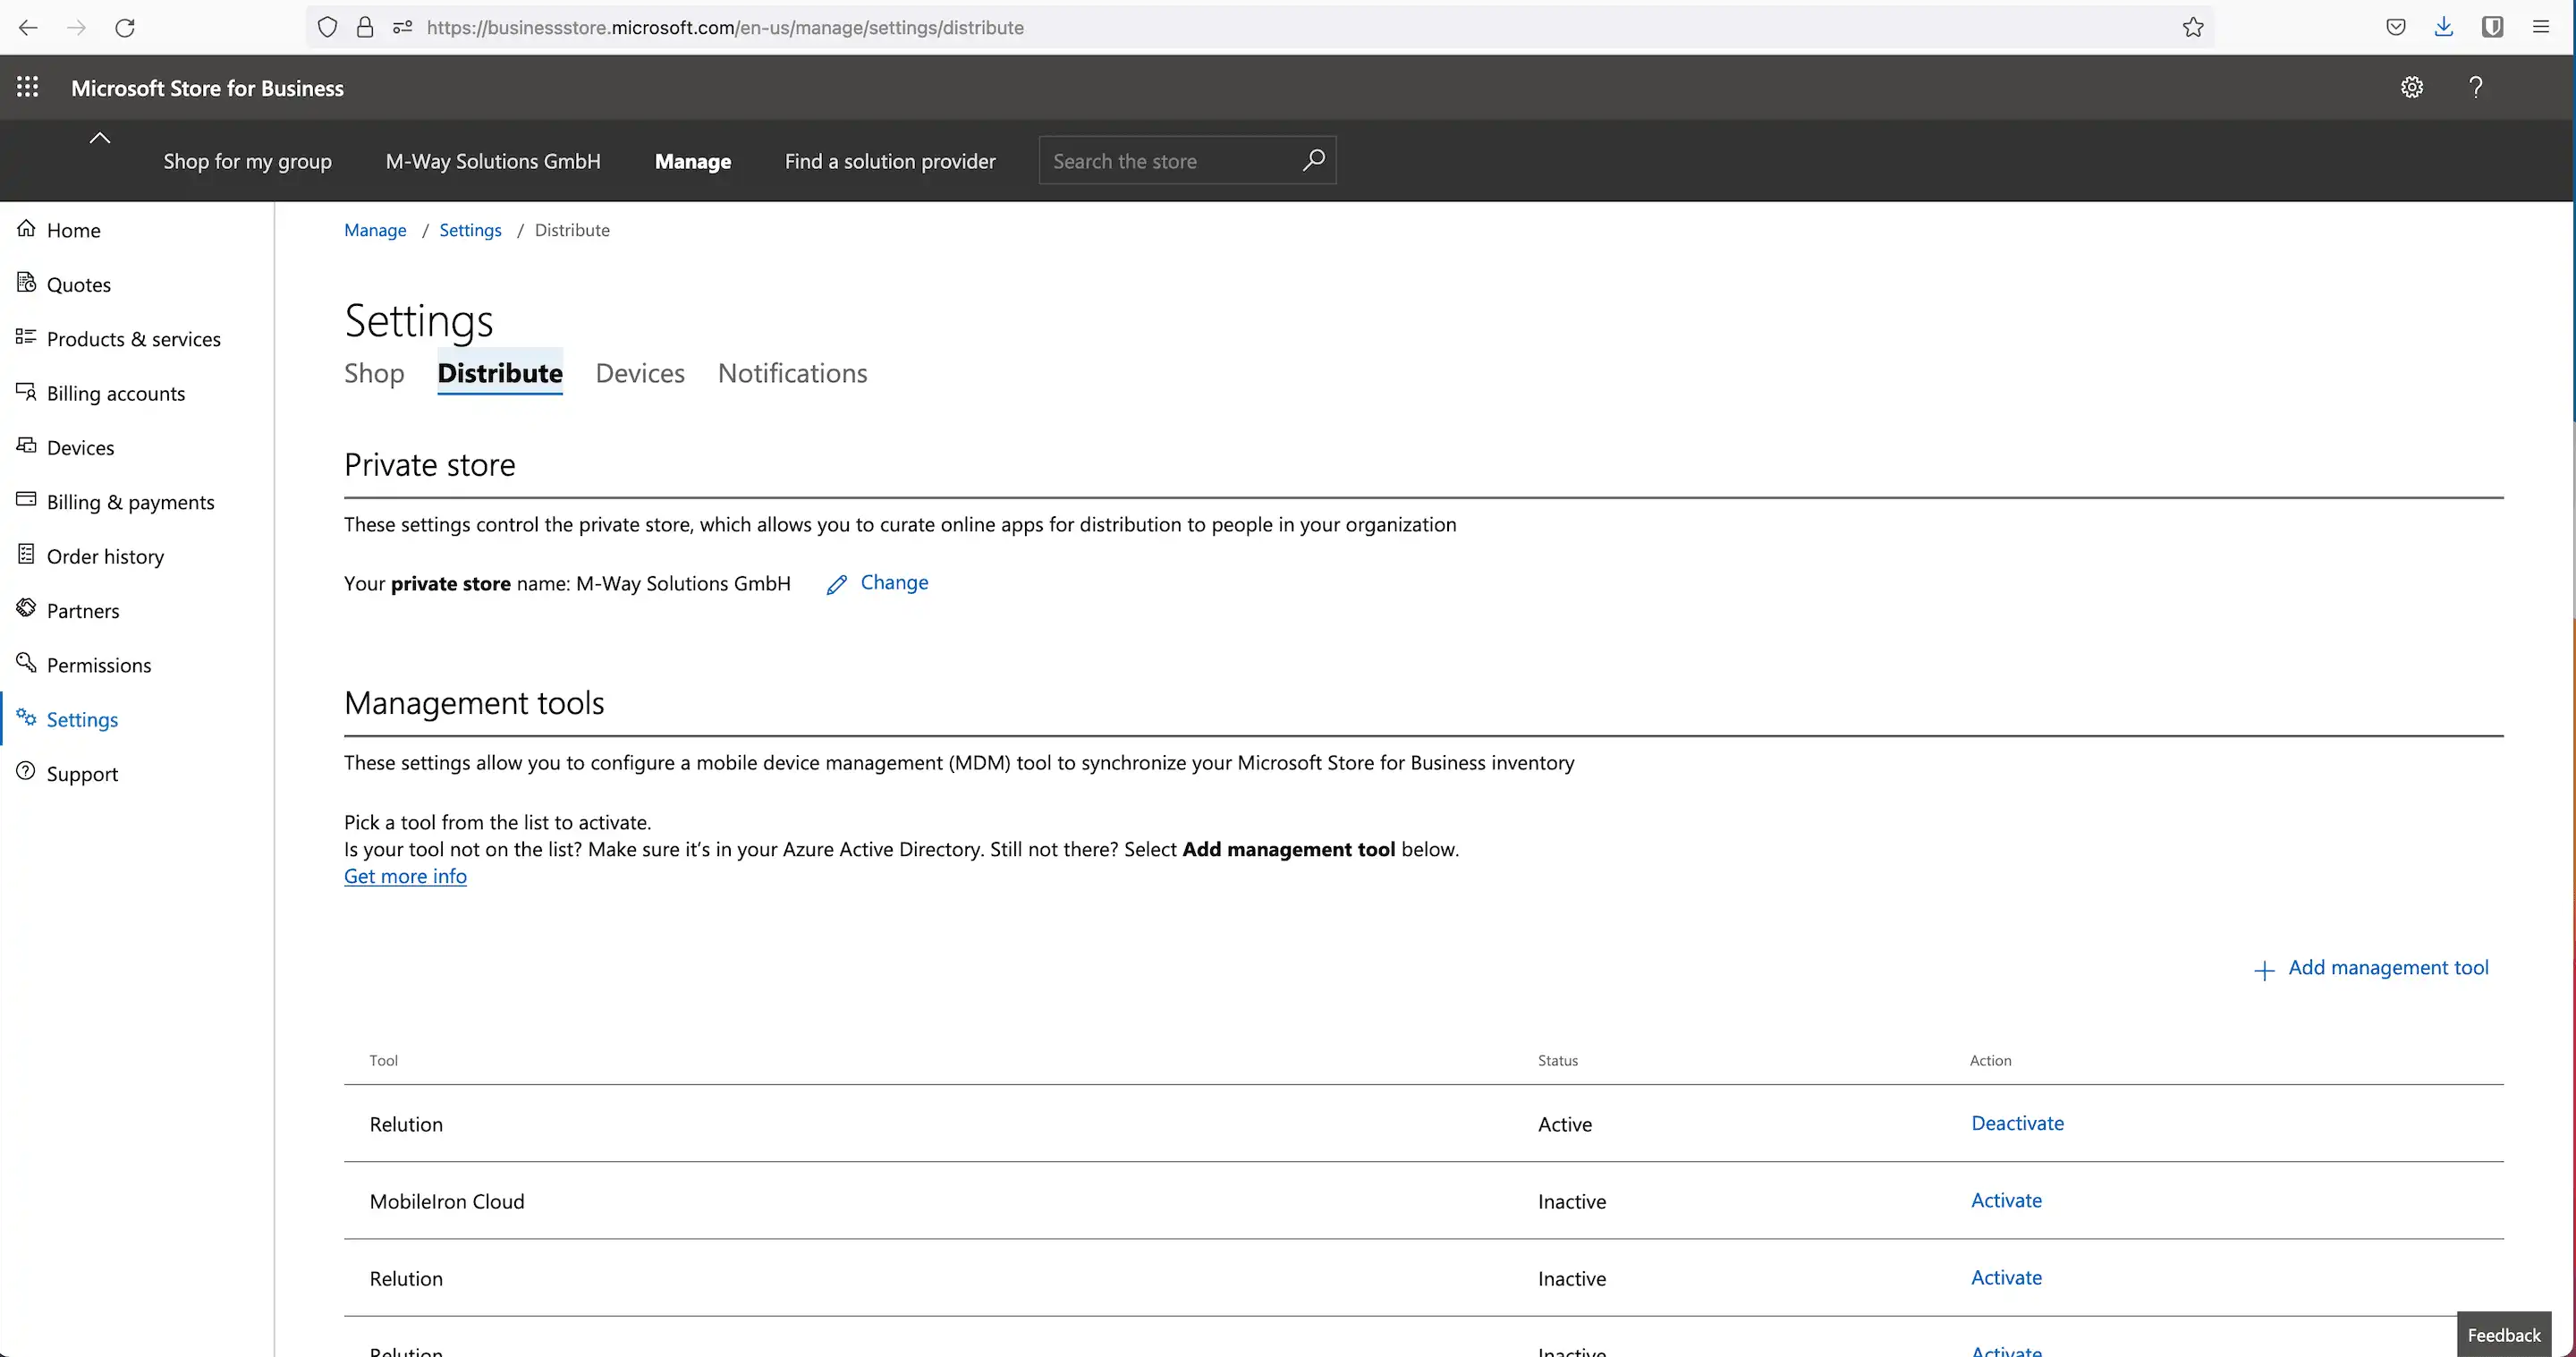Open tracking protection shield
The image size is (2576, 1357).
pos(327,27)
